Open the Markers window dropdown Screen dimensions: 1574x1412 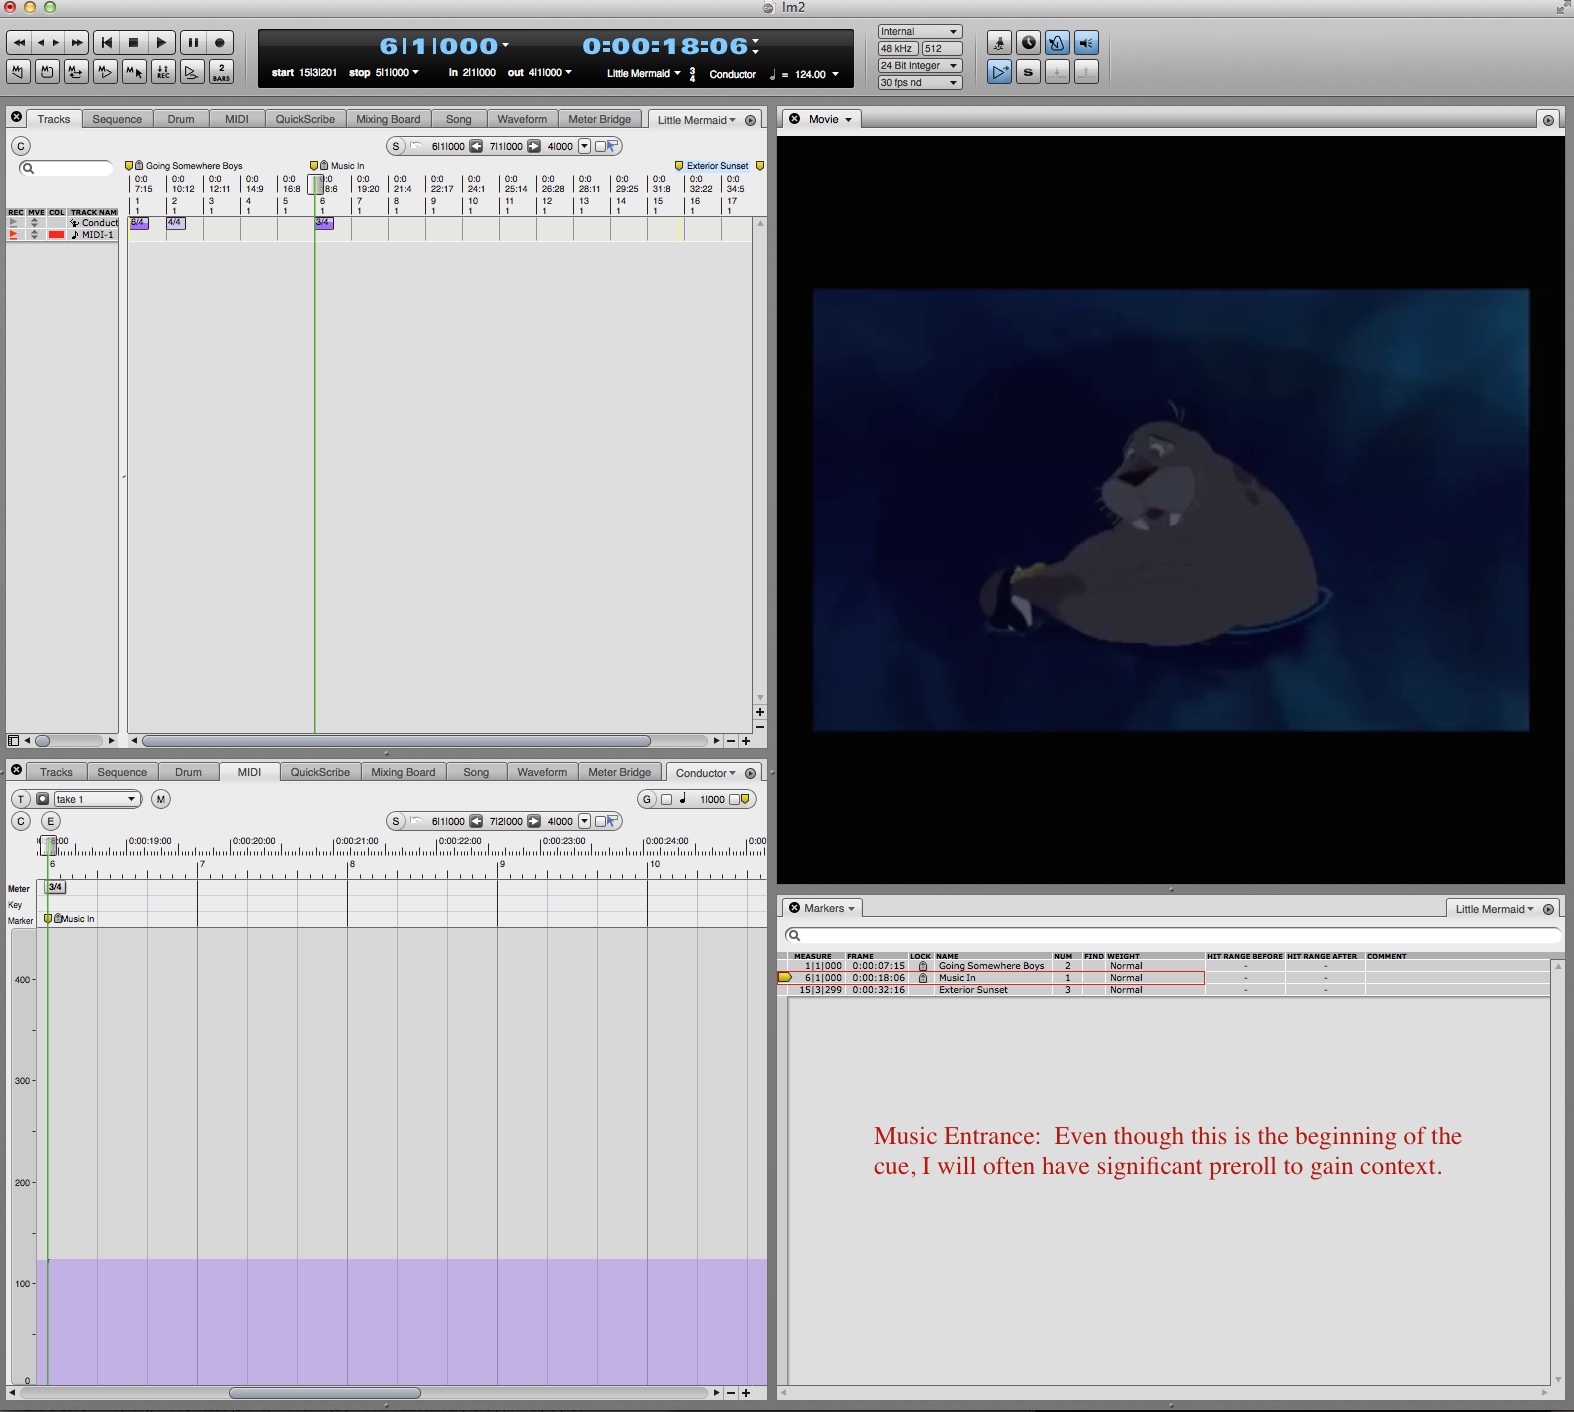click(829, 908)
